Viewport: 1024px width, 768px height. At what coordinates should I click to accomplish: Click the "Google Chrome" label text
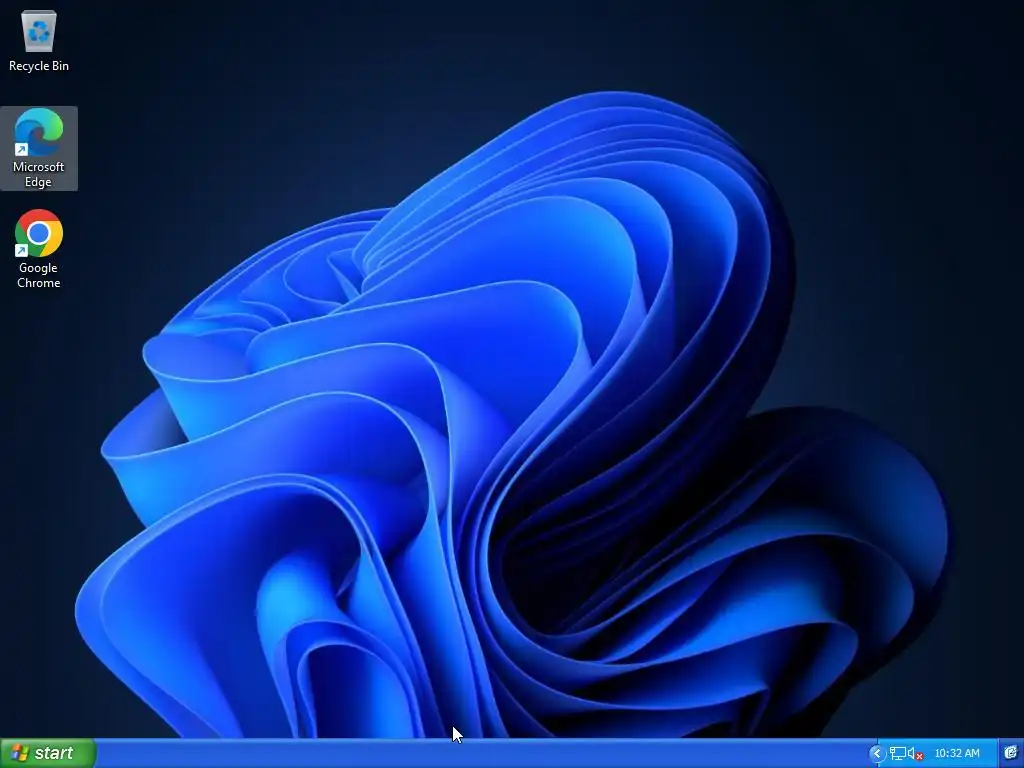pos(39,275)
